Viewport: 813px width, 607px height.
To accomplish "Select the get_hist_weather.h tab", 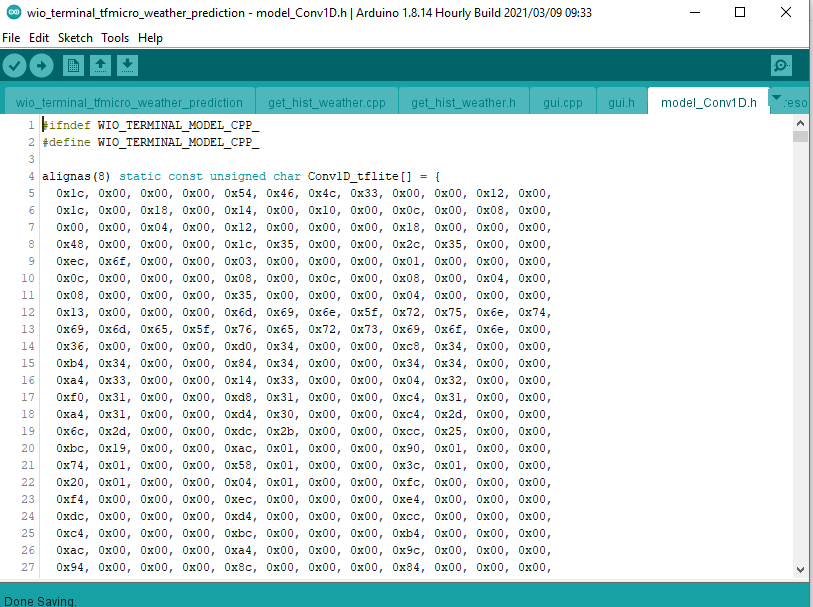I will pos(463,102).
